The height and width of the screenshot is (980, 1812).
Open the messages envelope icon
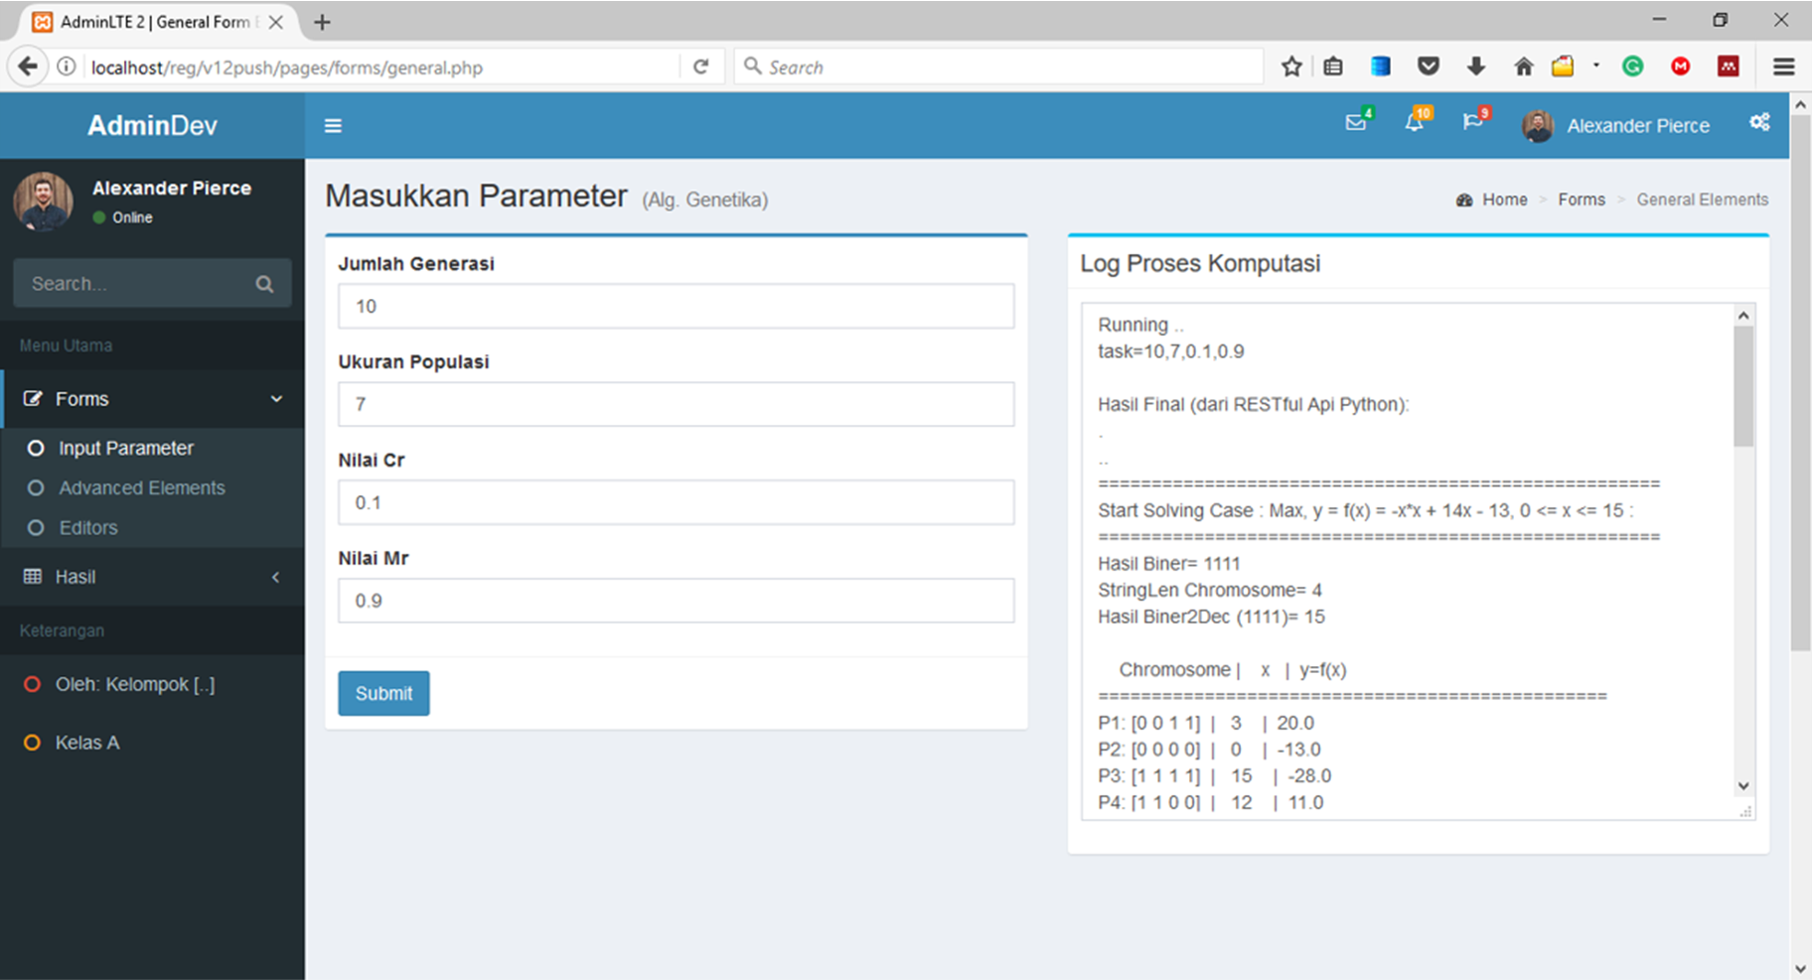1356,122
